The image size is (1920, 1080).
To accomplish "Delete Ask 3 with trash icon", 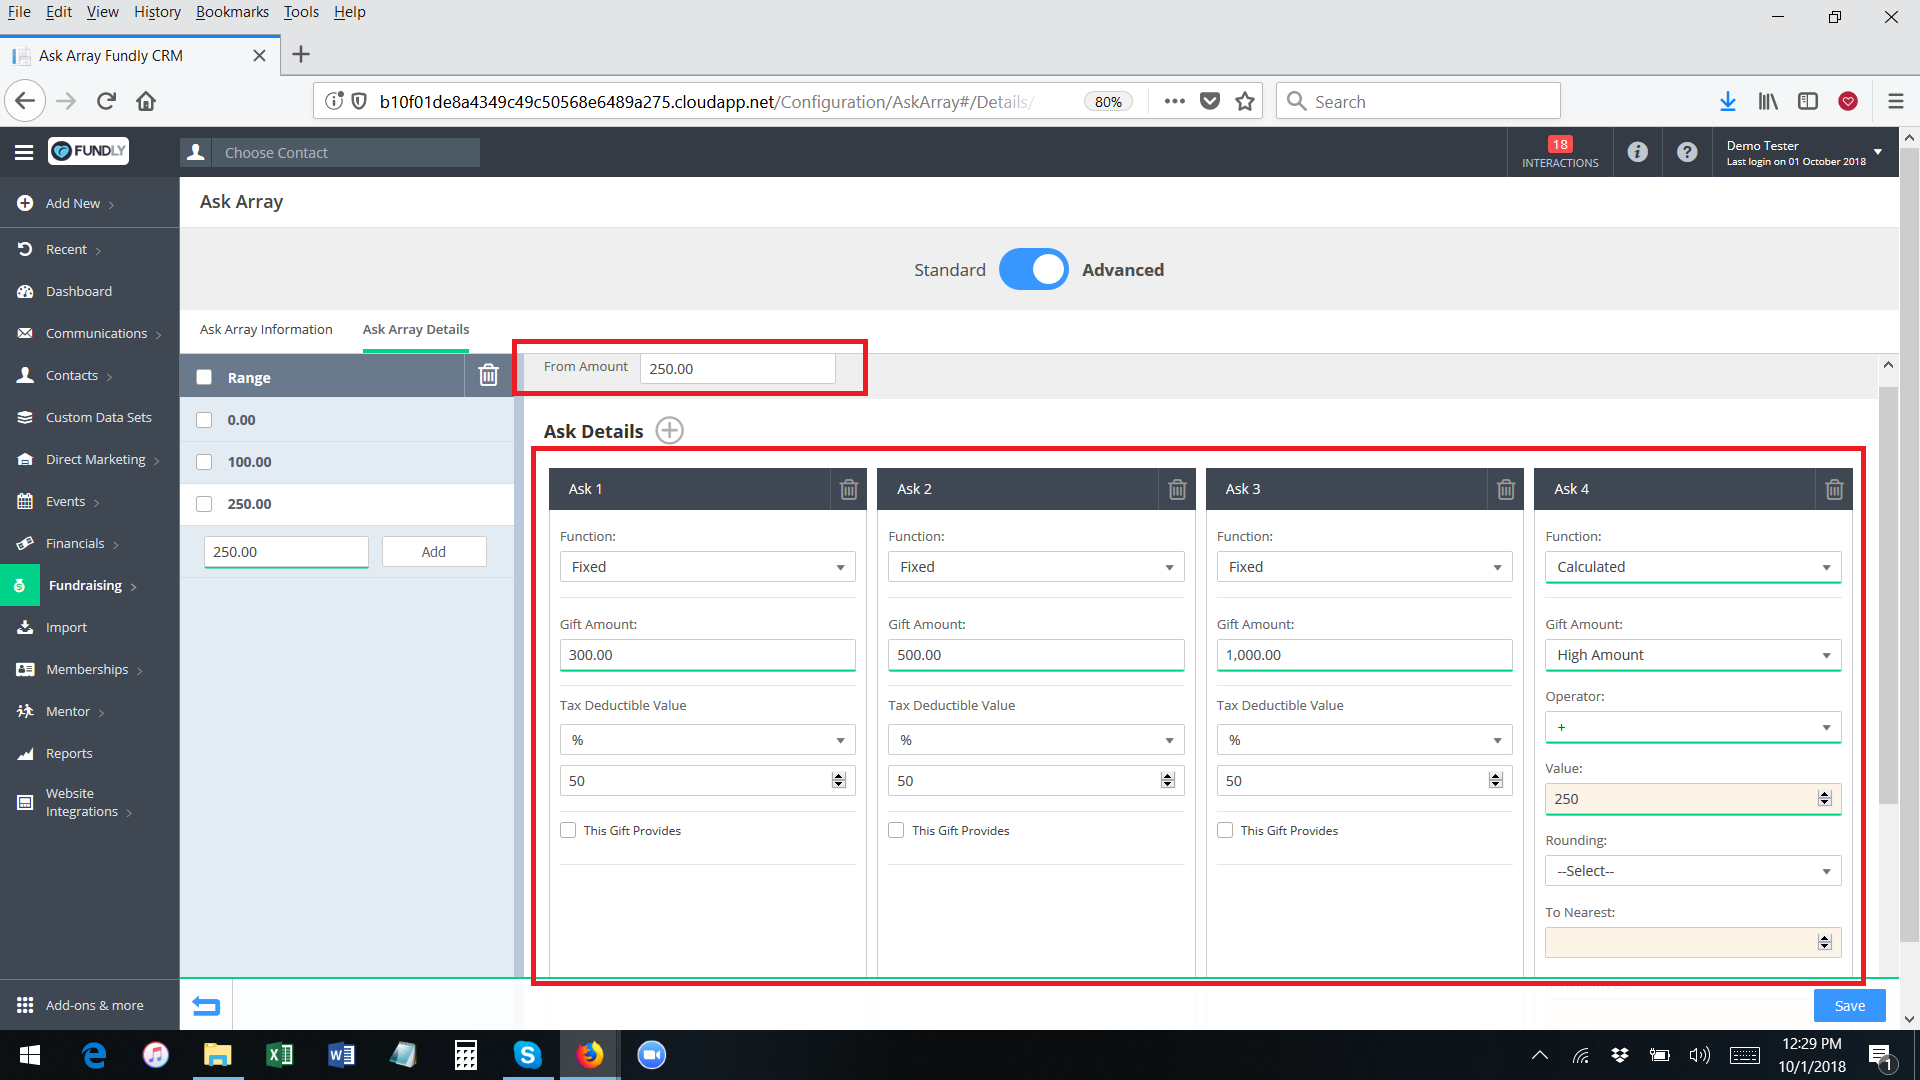I will 1506,489.
